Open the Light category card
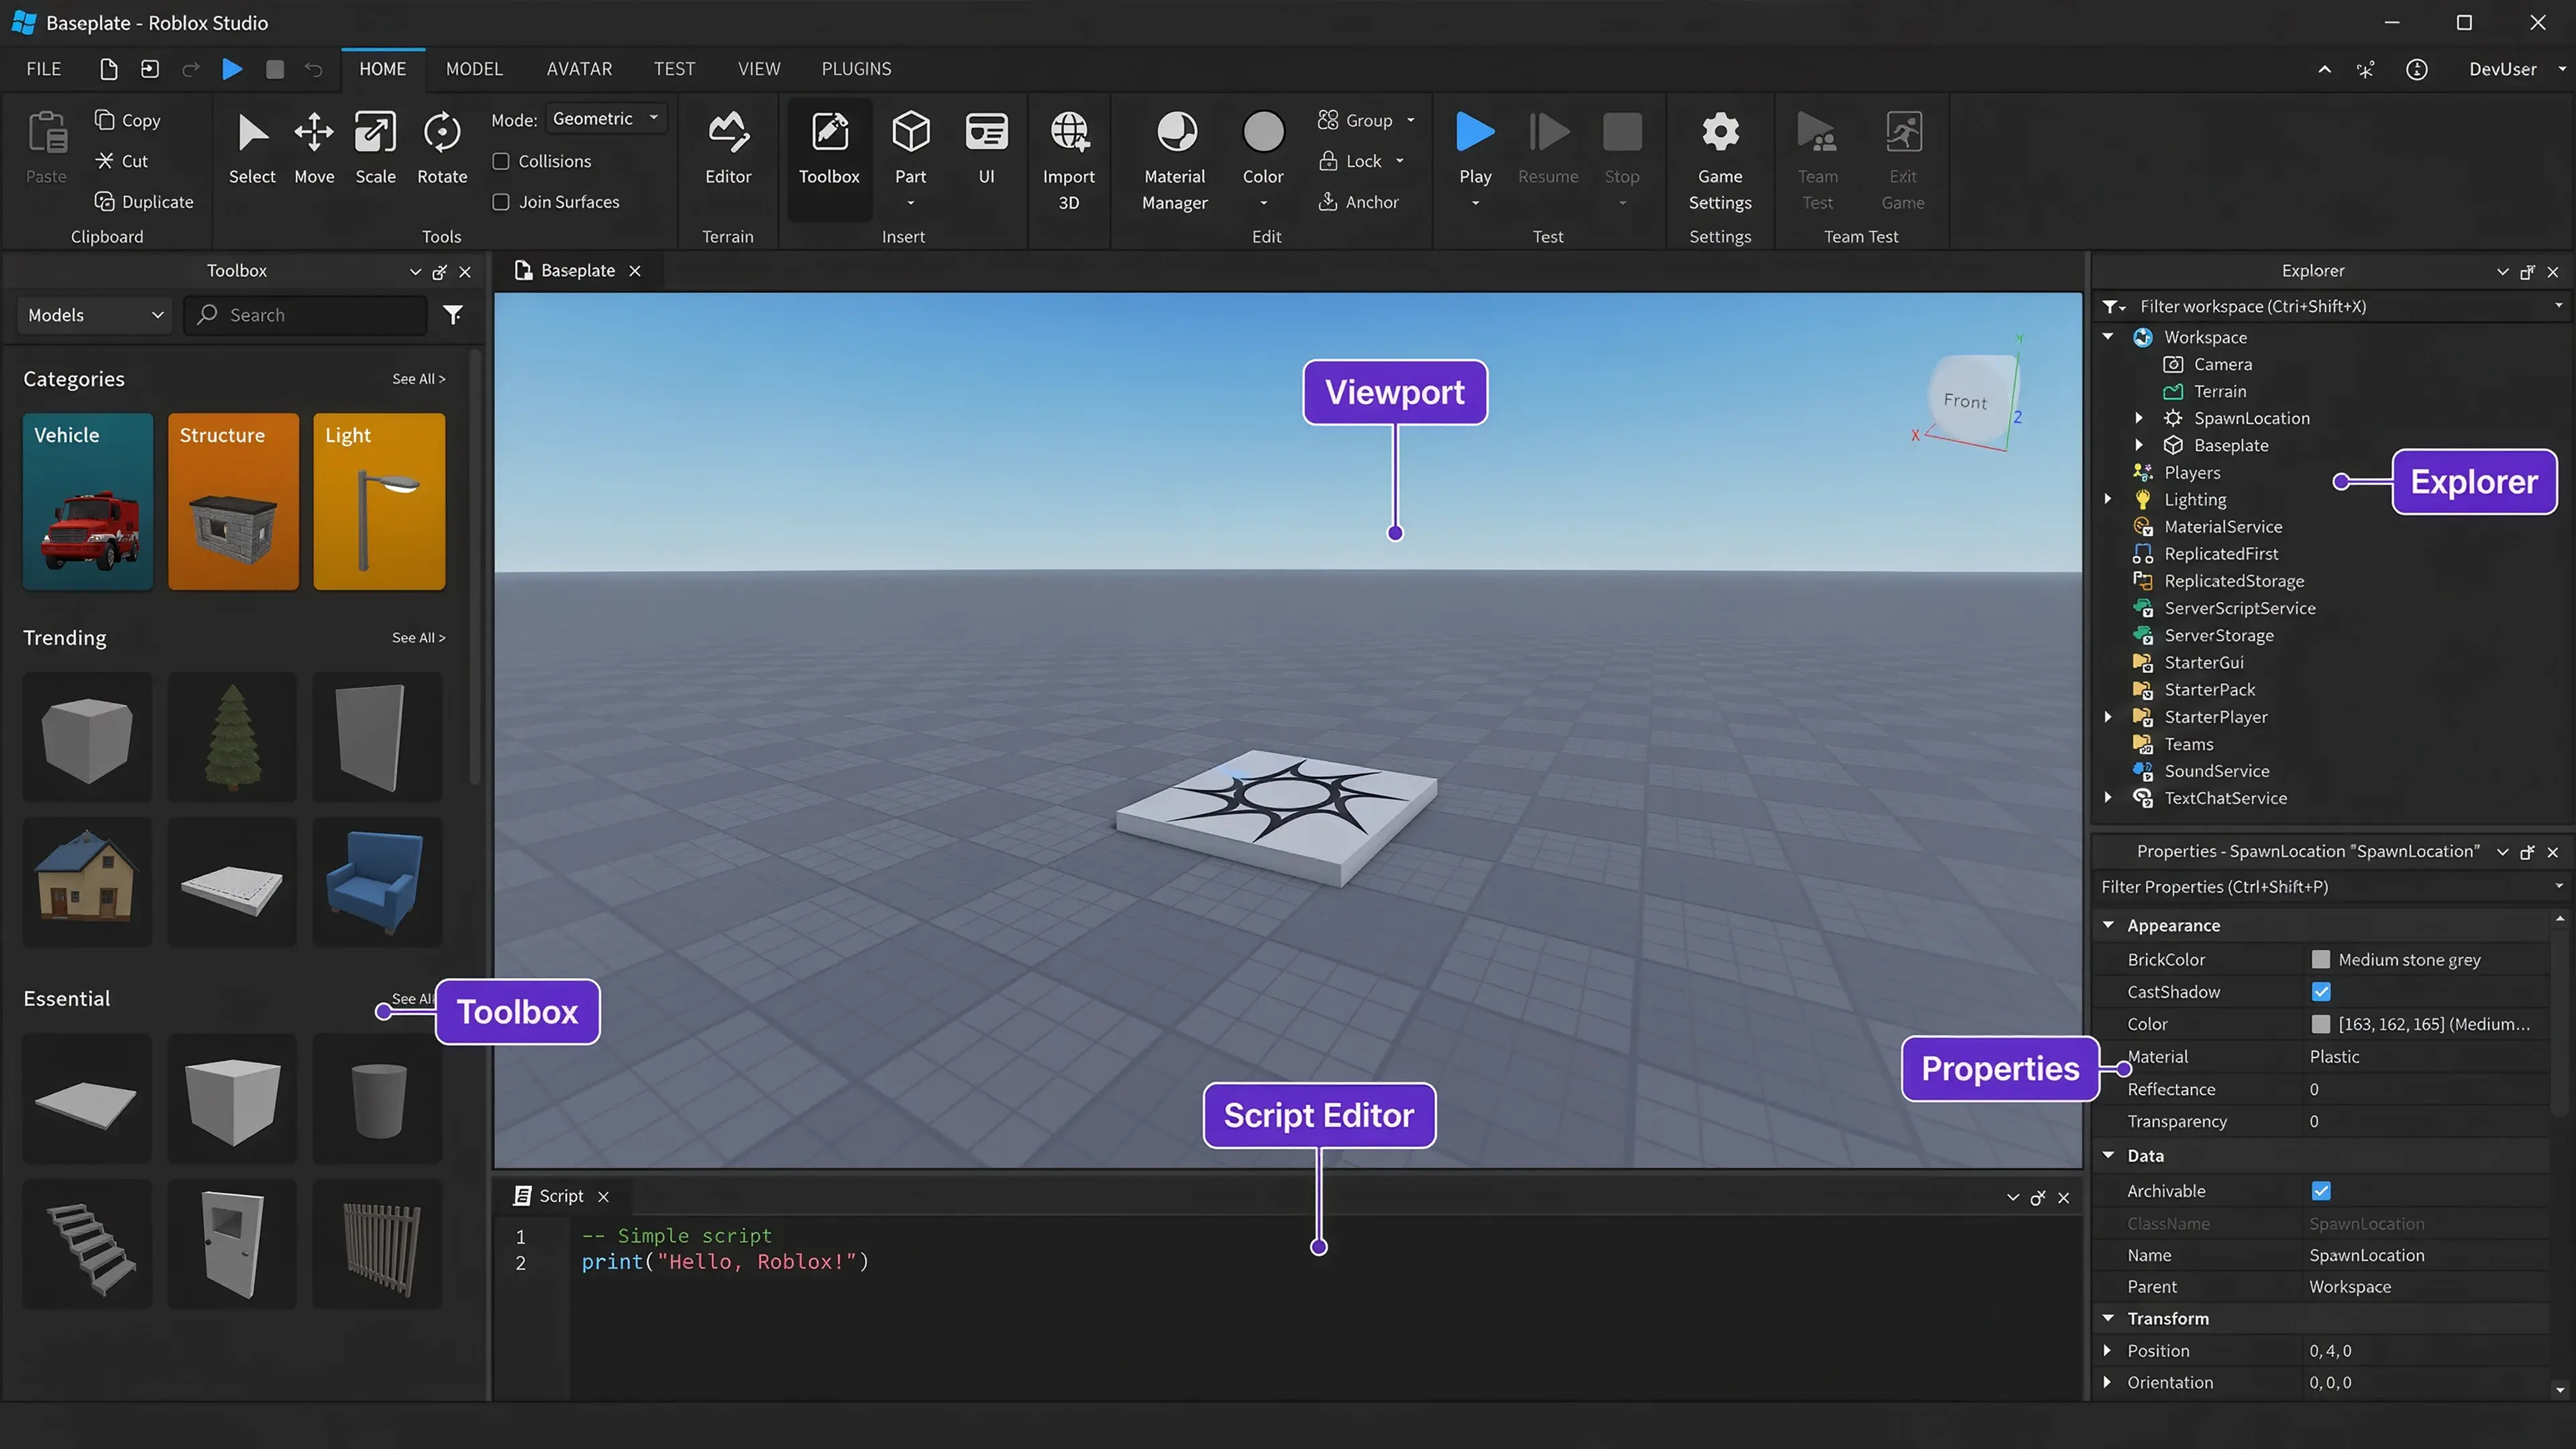2576x1449 pixels. (379, 501)
